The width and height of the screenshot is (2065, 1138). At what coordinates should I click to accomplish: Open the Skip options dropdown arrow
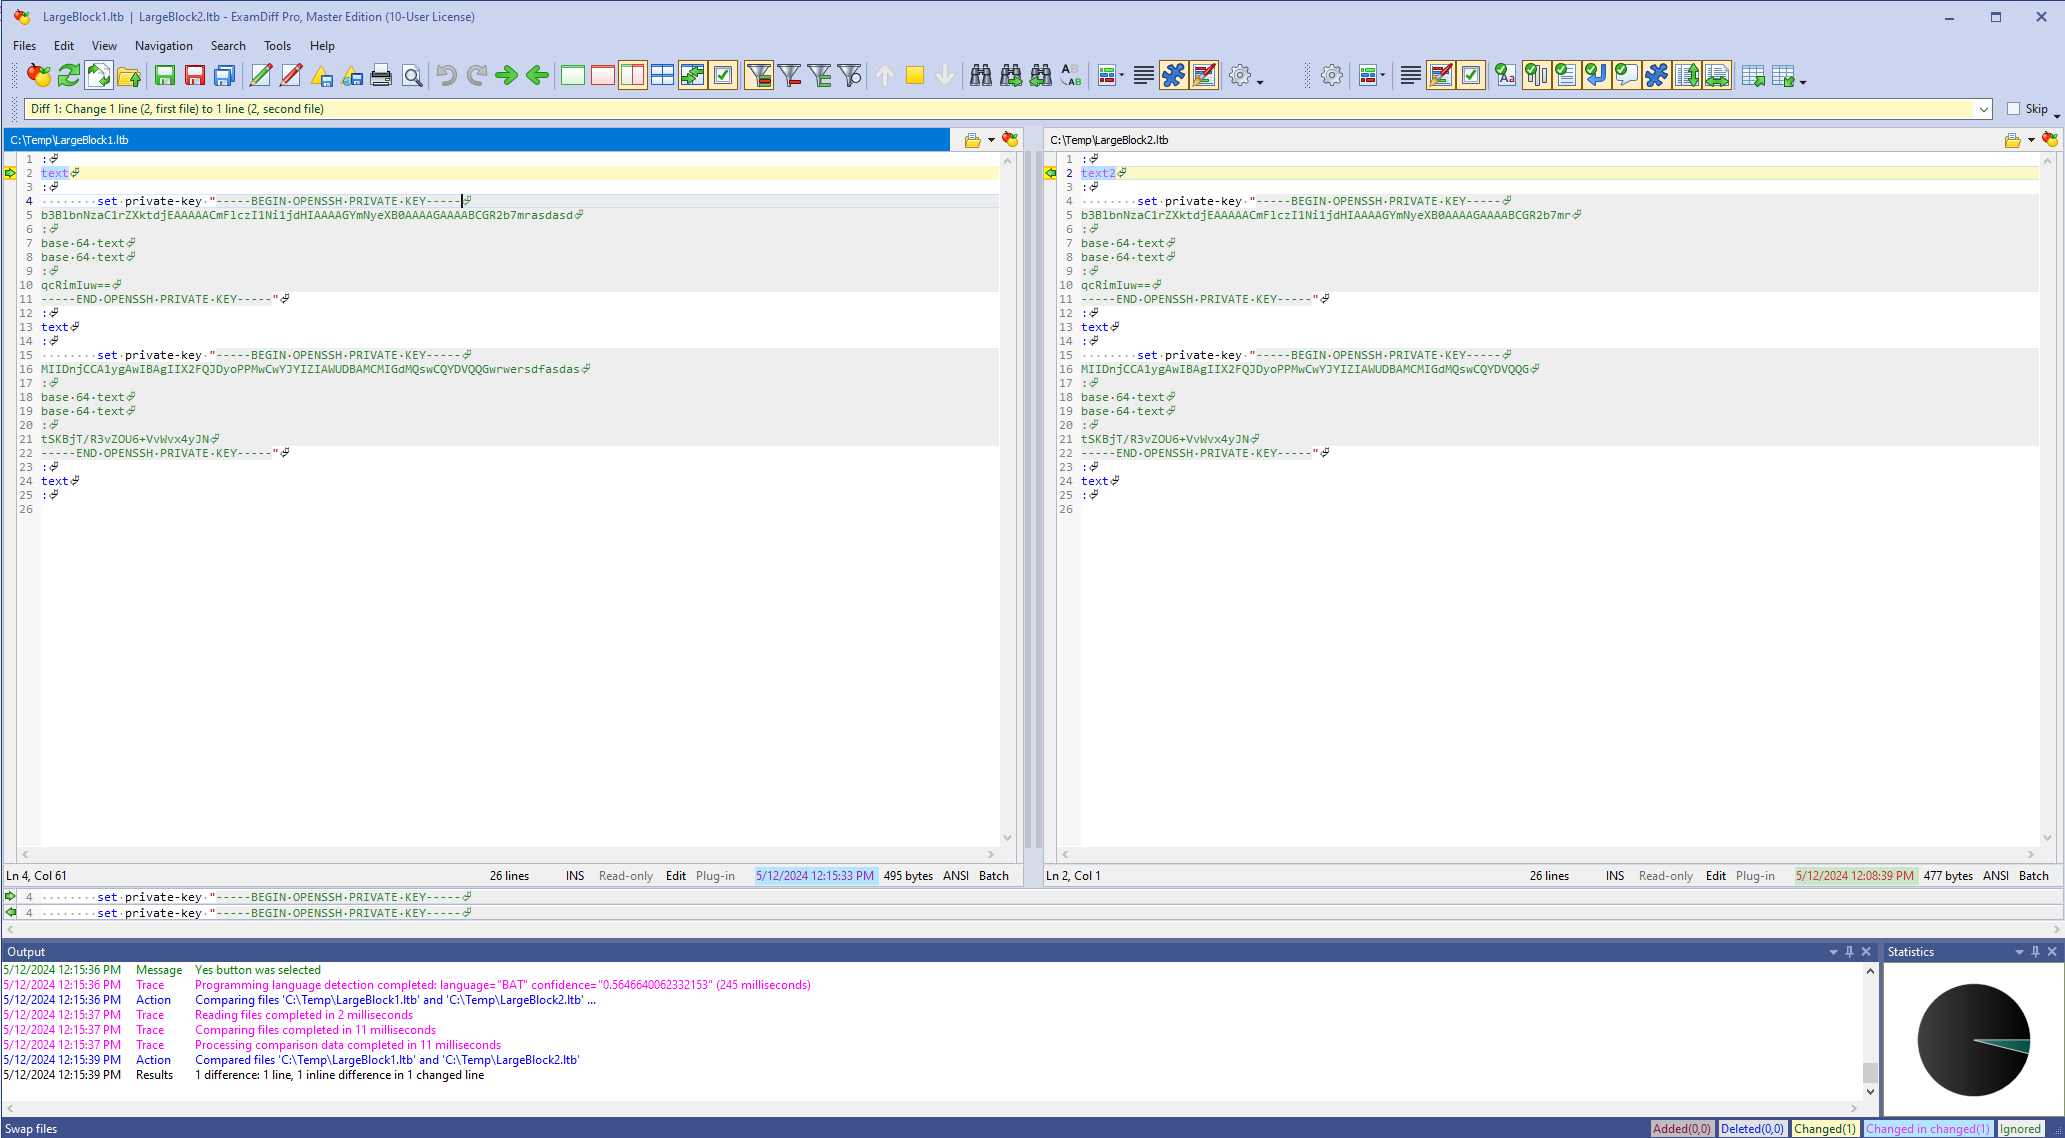(x=2056, y=114)
